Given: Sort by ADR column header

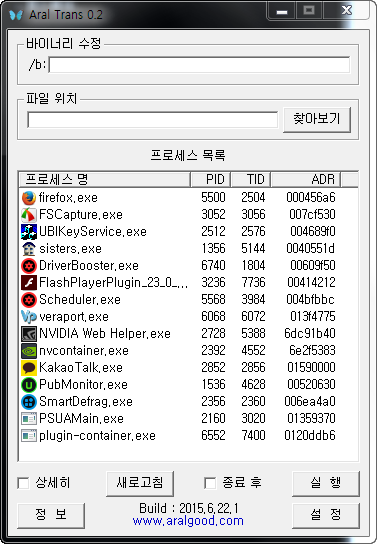Looking at the screenshot, I should pyautogui.click(x=306, y=179).
